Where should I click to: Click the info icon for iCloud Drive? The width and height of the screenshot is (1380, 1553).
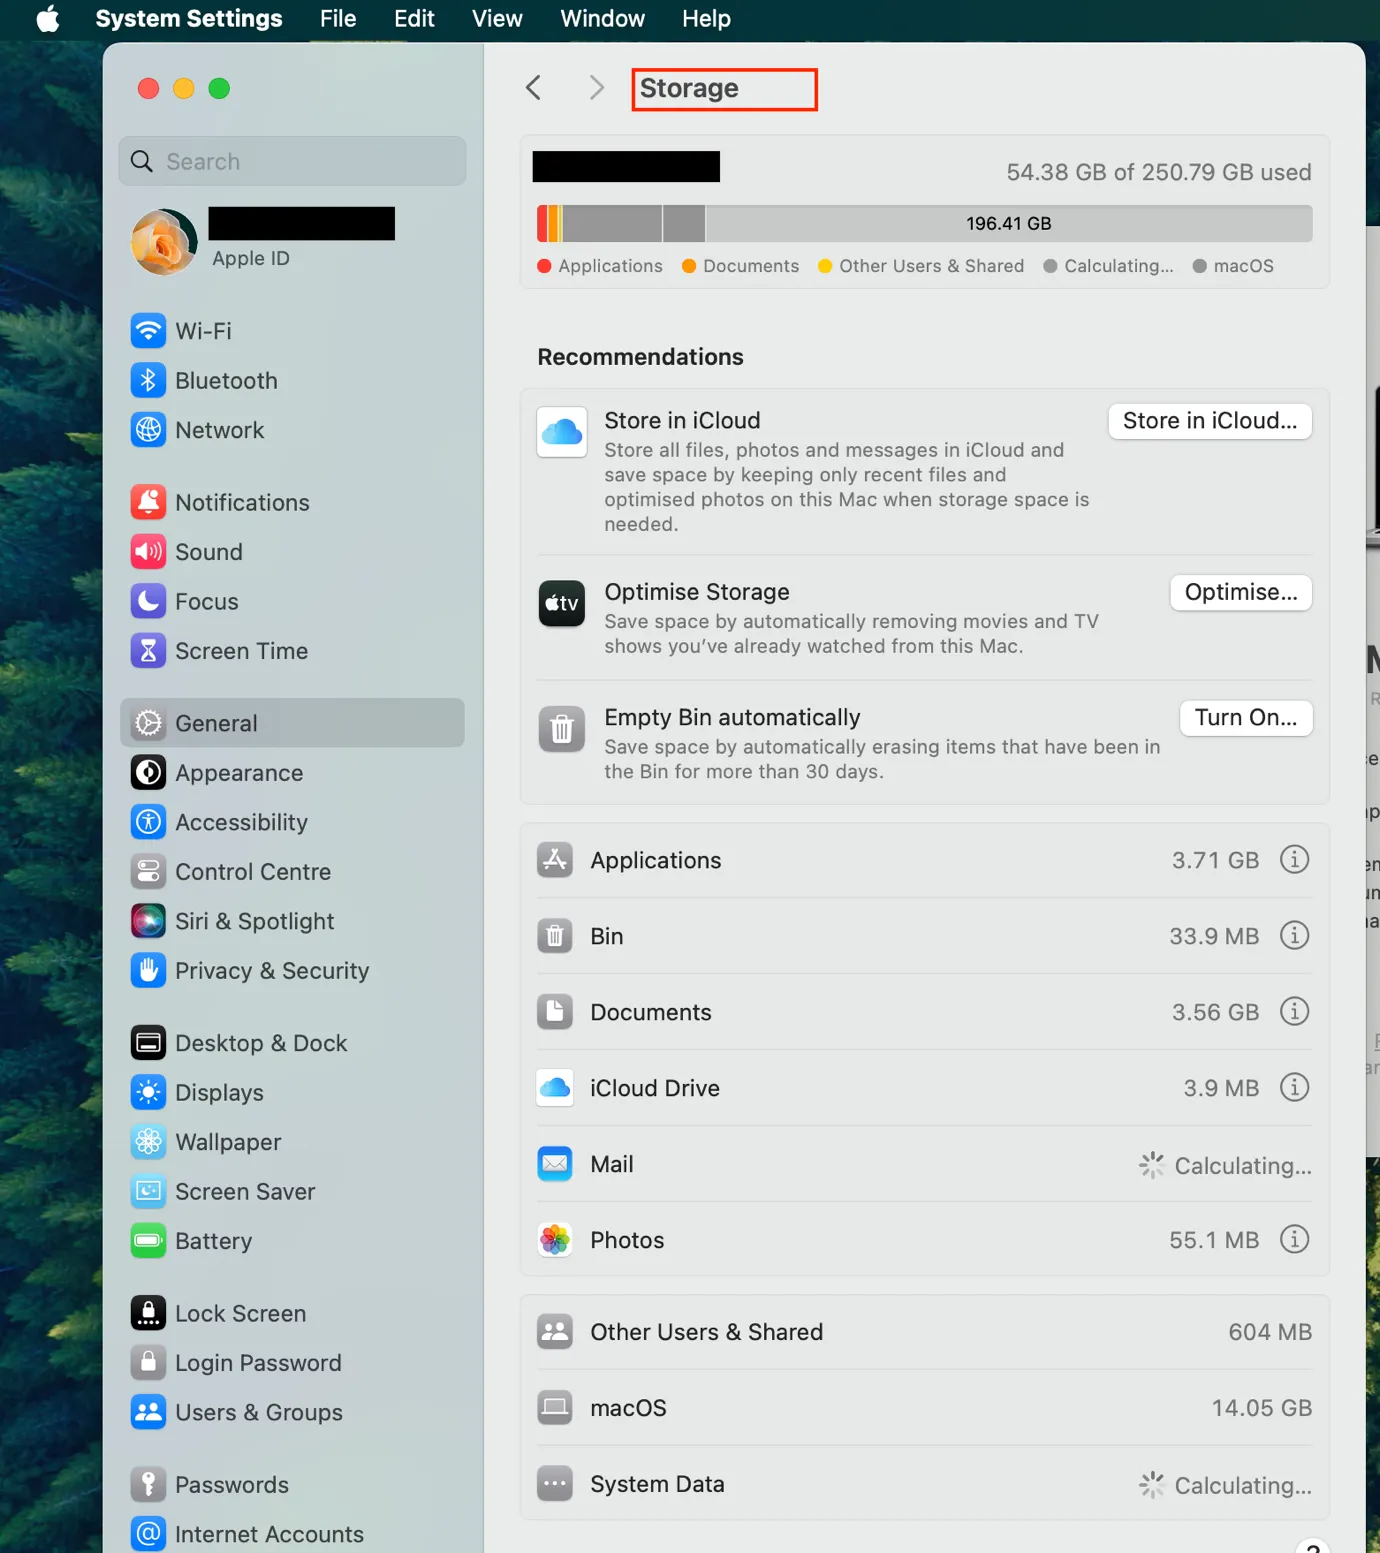pyautogui.click(x=1294, y=1088)
